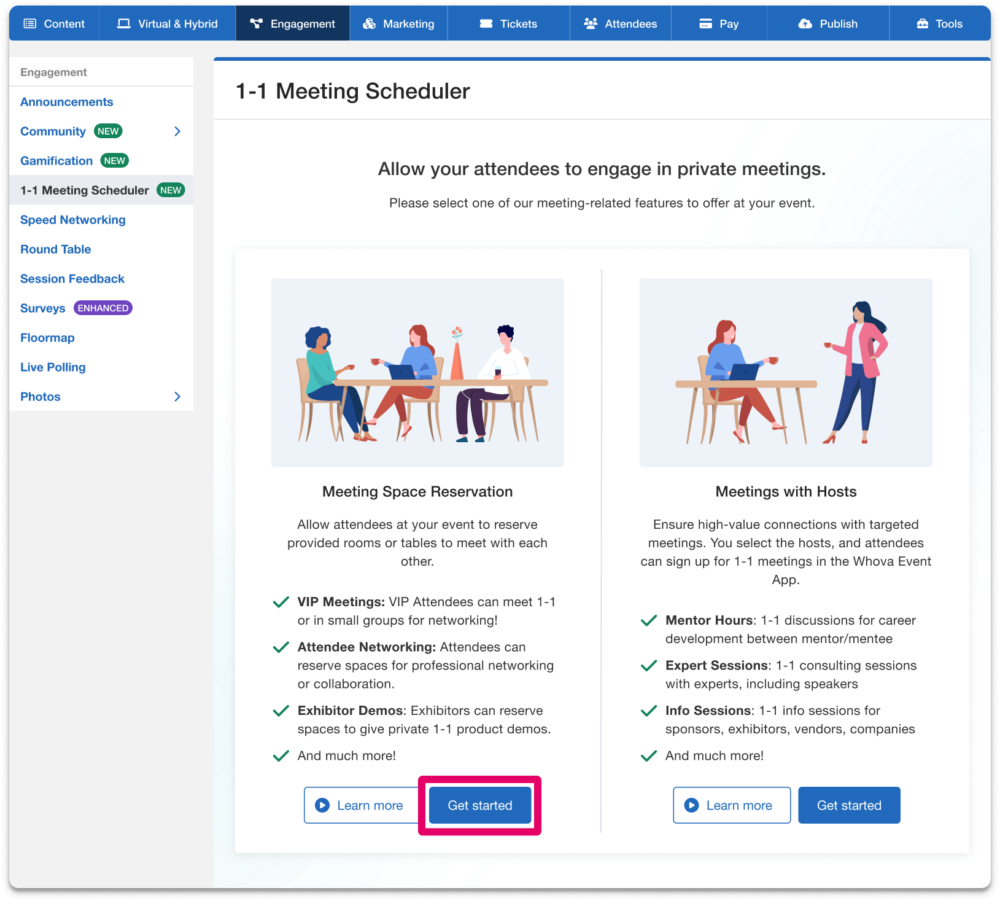Screen dimensions: 1000x901
Task: Click the Attendees people icon
Action: point(590,24)
